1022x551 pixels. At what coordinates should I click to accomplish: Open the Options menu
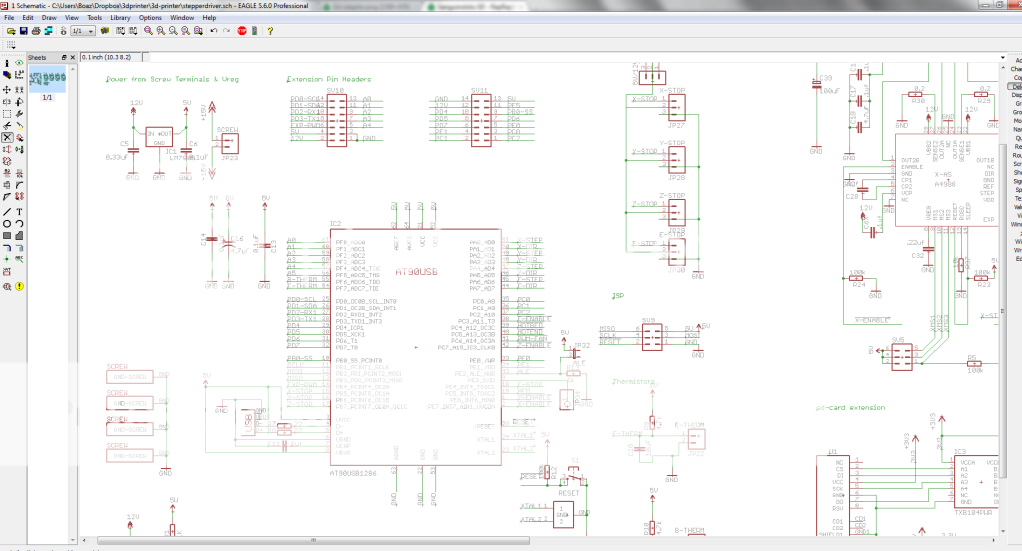(x=150, y=18)
